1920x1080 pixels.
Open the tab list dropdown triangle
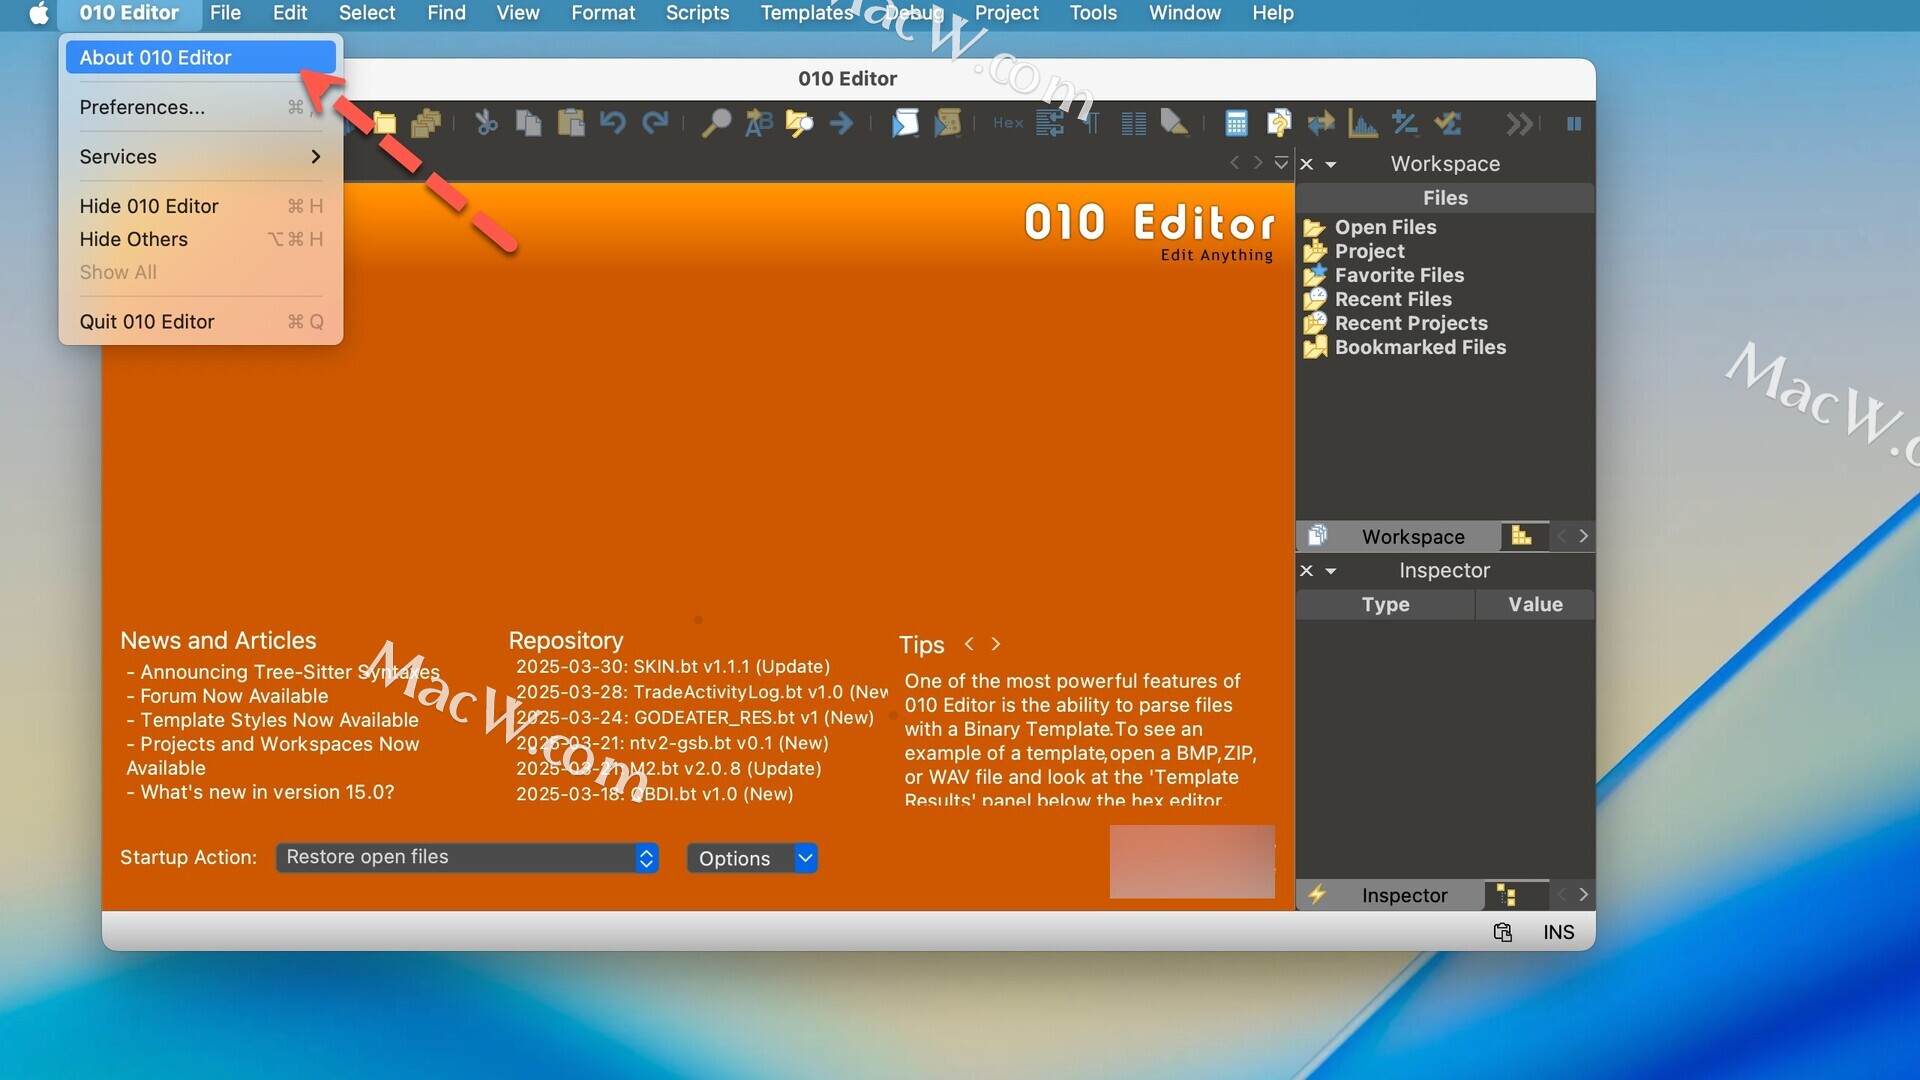click(1281, 163)
